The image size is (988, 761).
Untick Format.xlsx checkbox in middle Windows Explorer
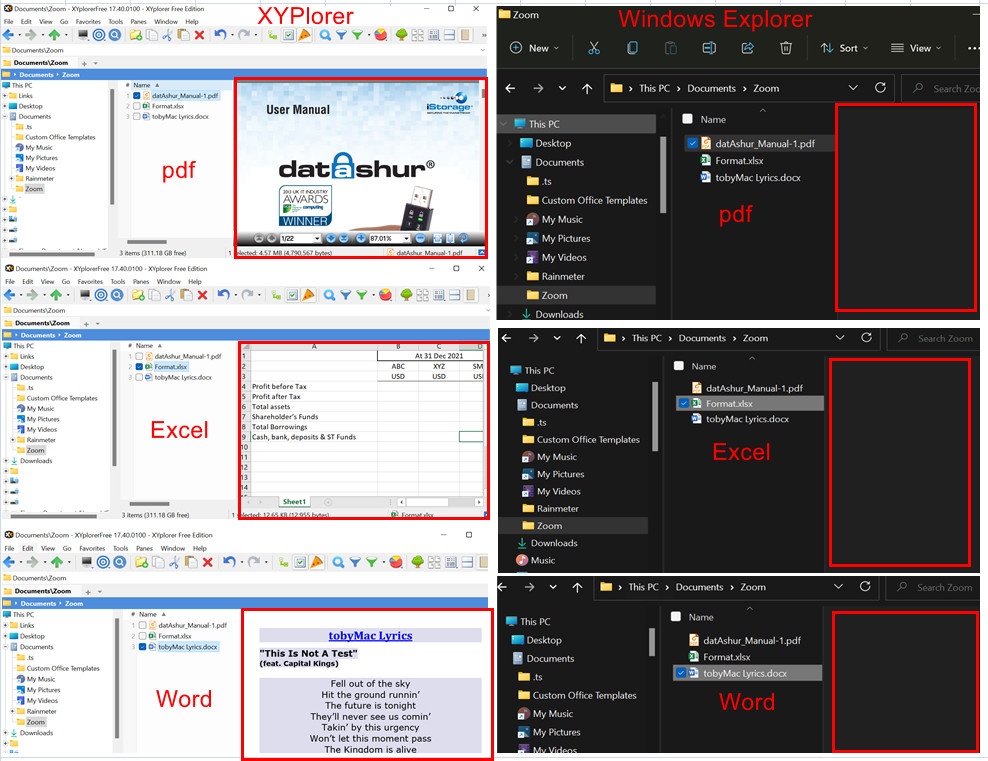click(x=683, y=403)
